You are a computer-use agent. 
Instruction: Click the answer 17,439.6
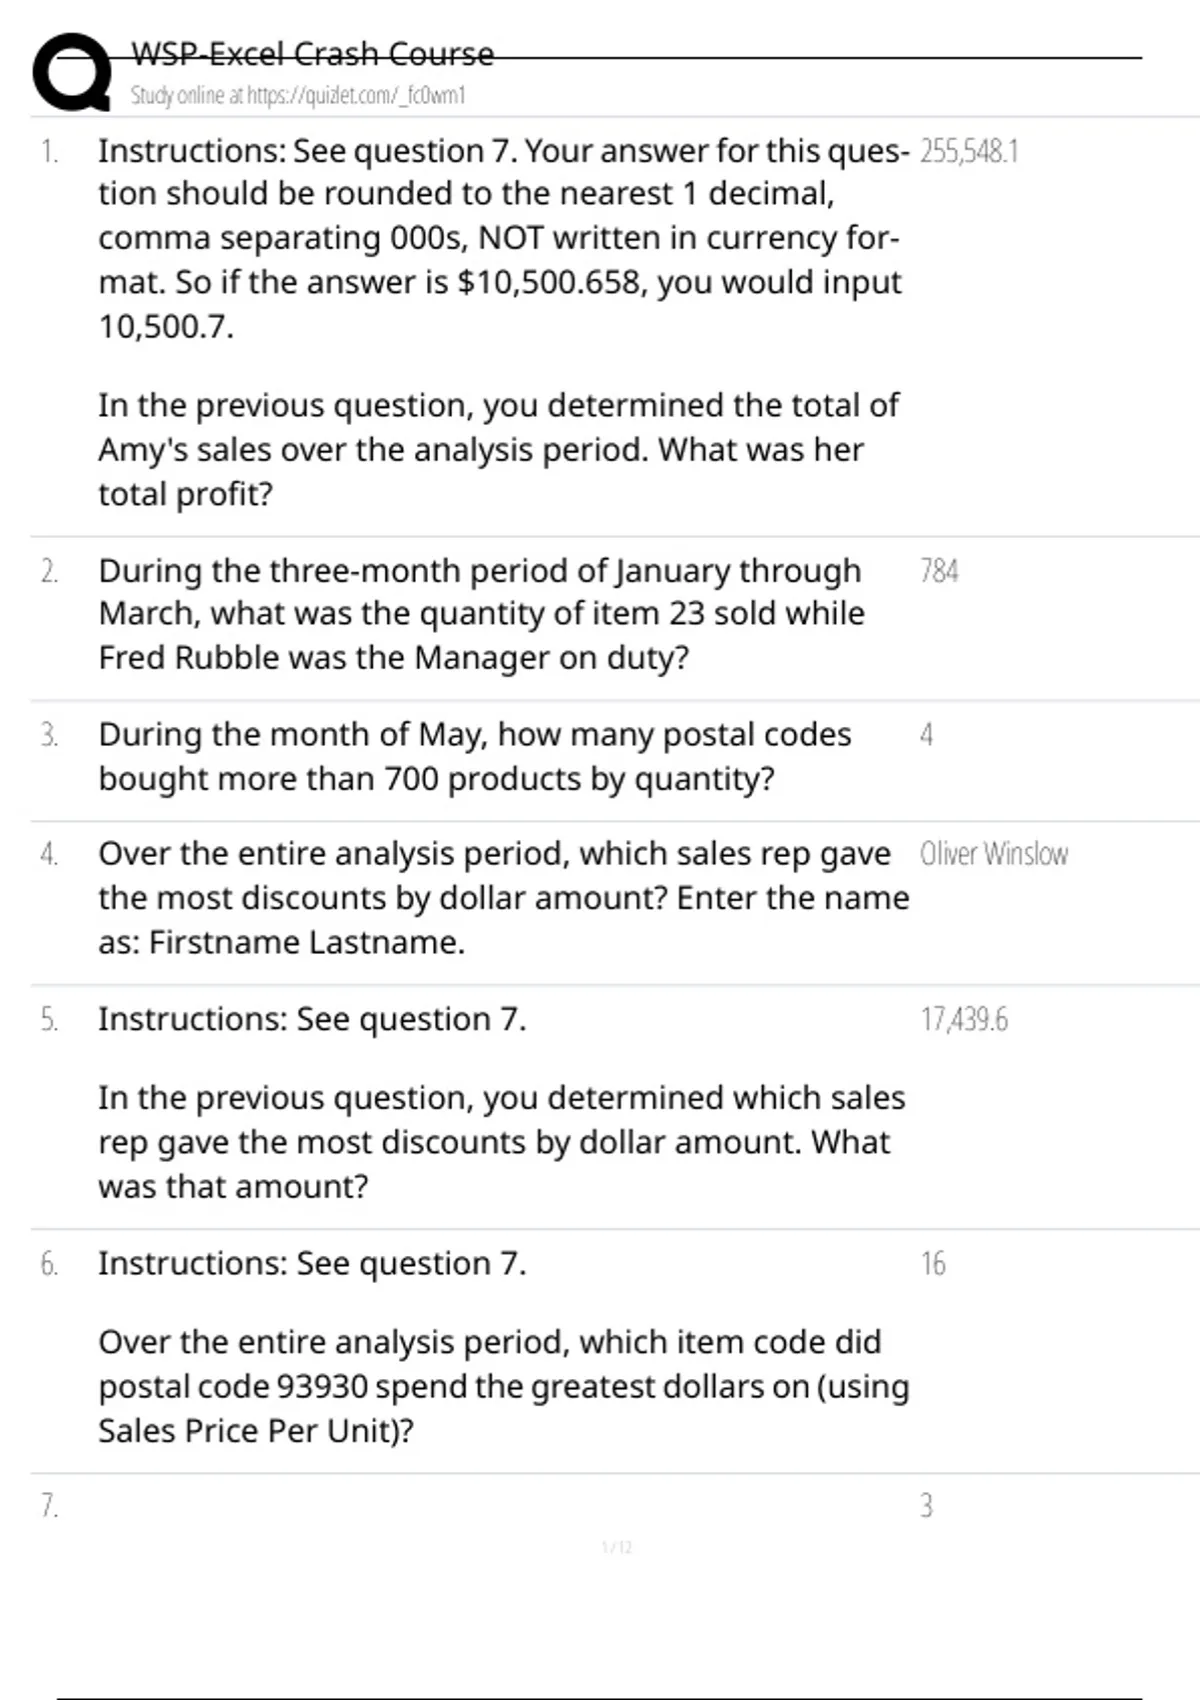click(x=963, y=1020)
